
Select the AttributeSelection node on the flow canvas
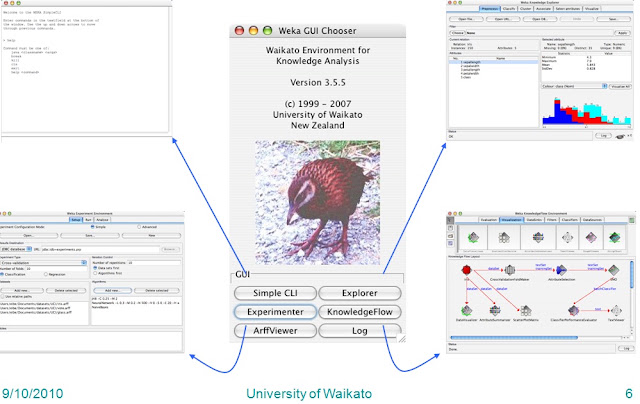(562, 270)
